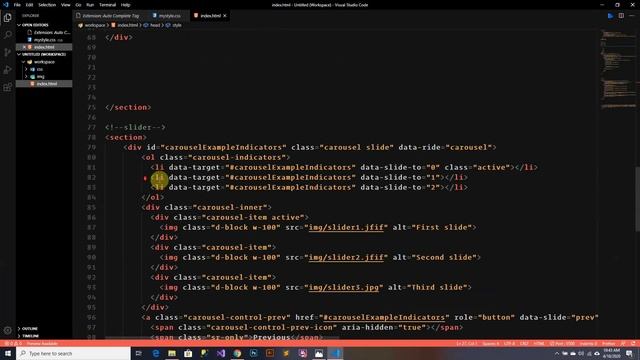Open the Help menu

tap(125, 5)
